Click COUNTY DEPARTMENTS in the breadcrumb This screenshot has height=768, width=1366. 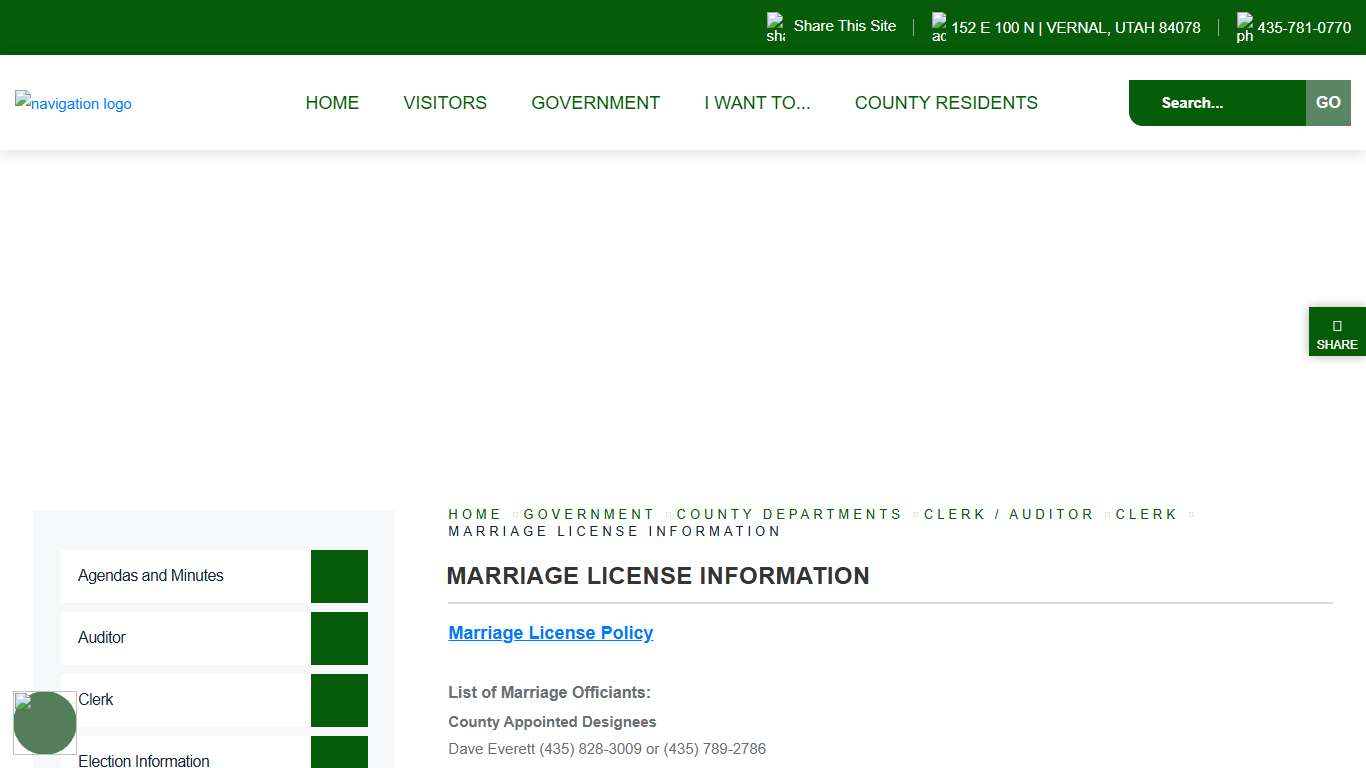point(789,514)
